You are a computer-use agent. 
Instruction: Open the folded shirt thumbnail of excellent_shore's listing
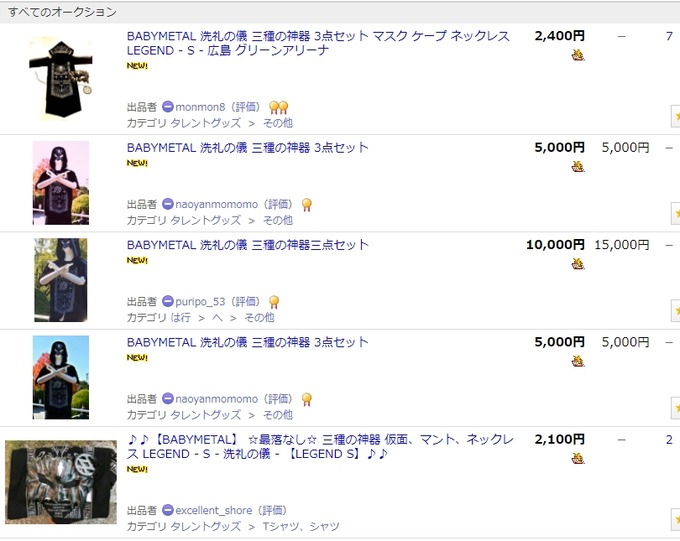(61, 482)
